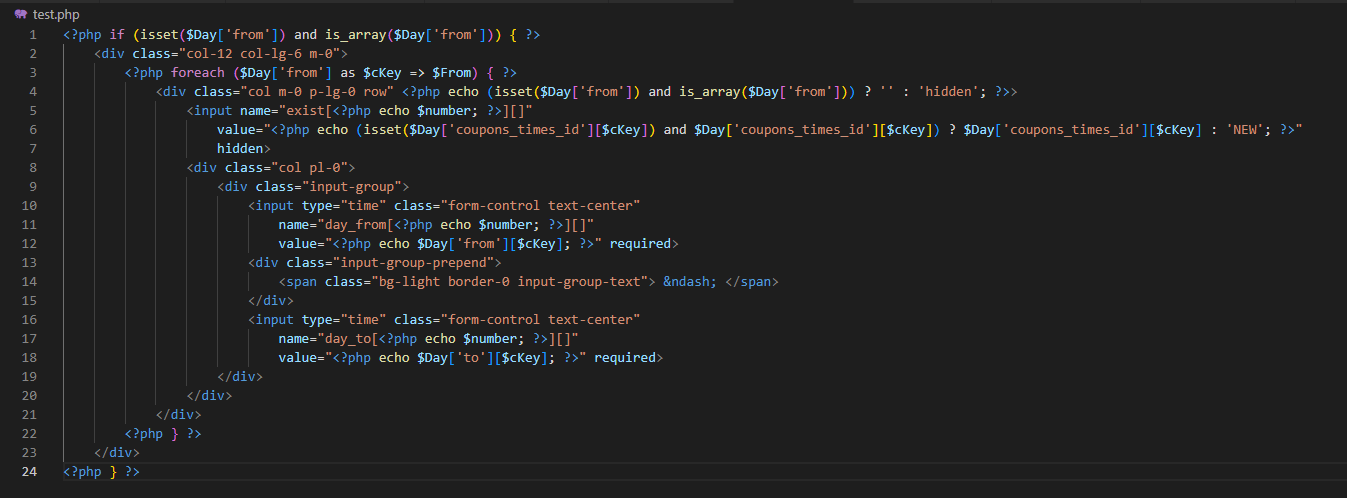The width and height of the screenshot is (1347, 498).
Task: Click the closing </span> tag
Action: (751, 282)
